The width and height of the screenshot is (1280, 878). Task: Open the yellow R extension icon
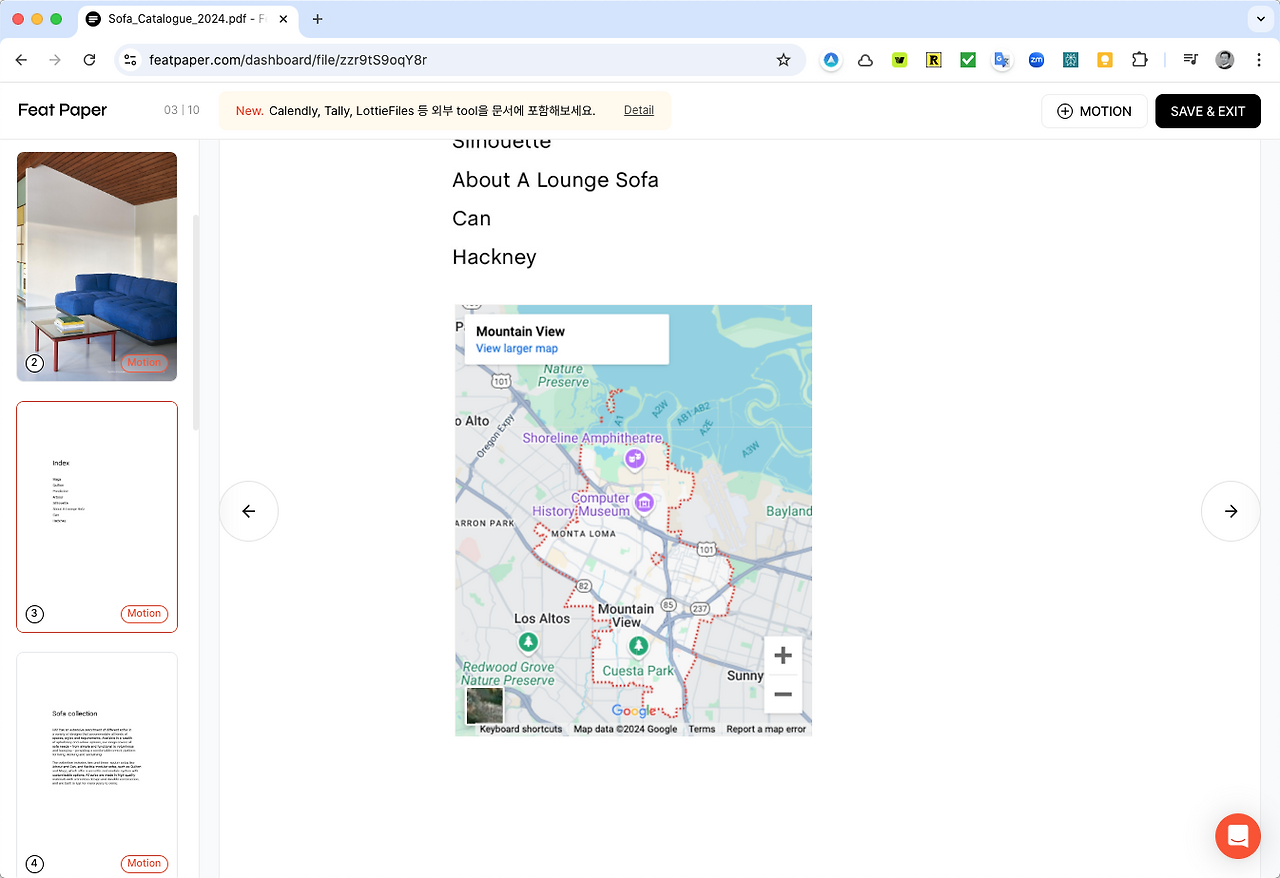point(934,60)
